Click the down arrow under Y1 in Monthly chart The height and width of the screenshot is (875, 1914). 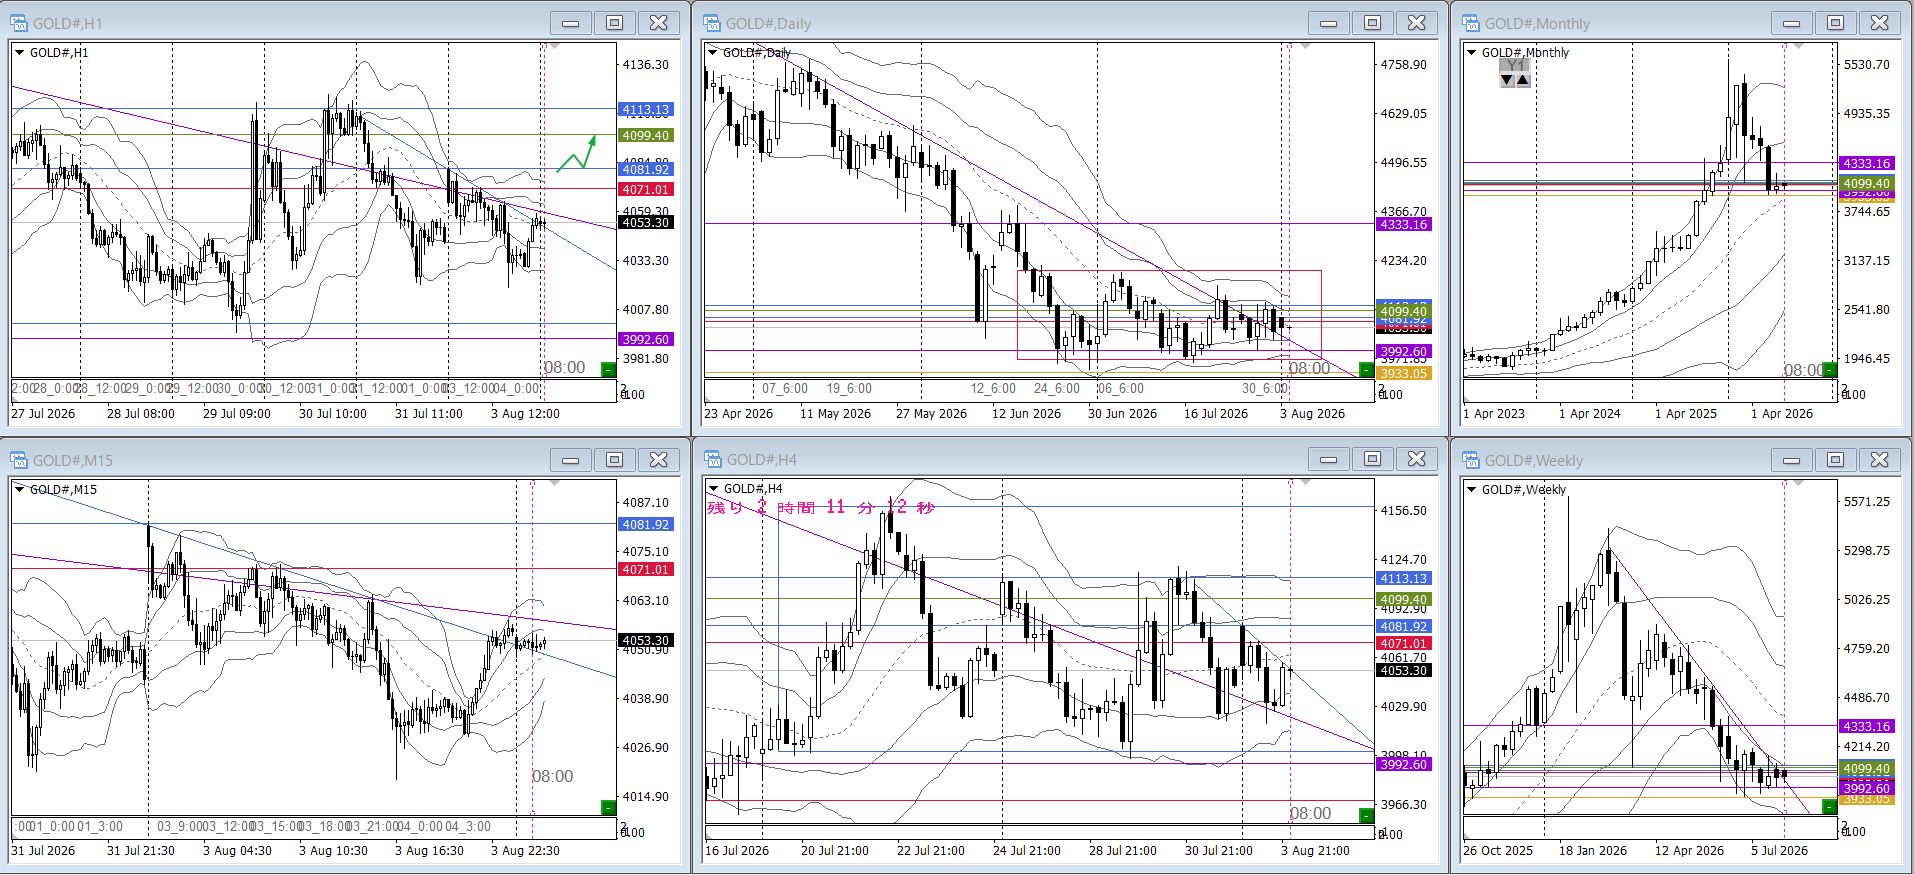pyautogui.click(x=1507, y=80)
